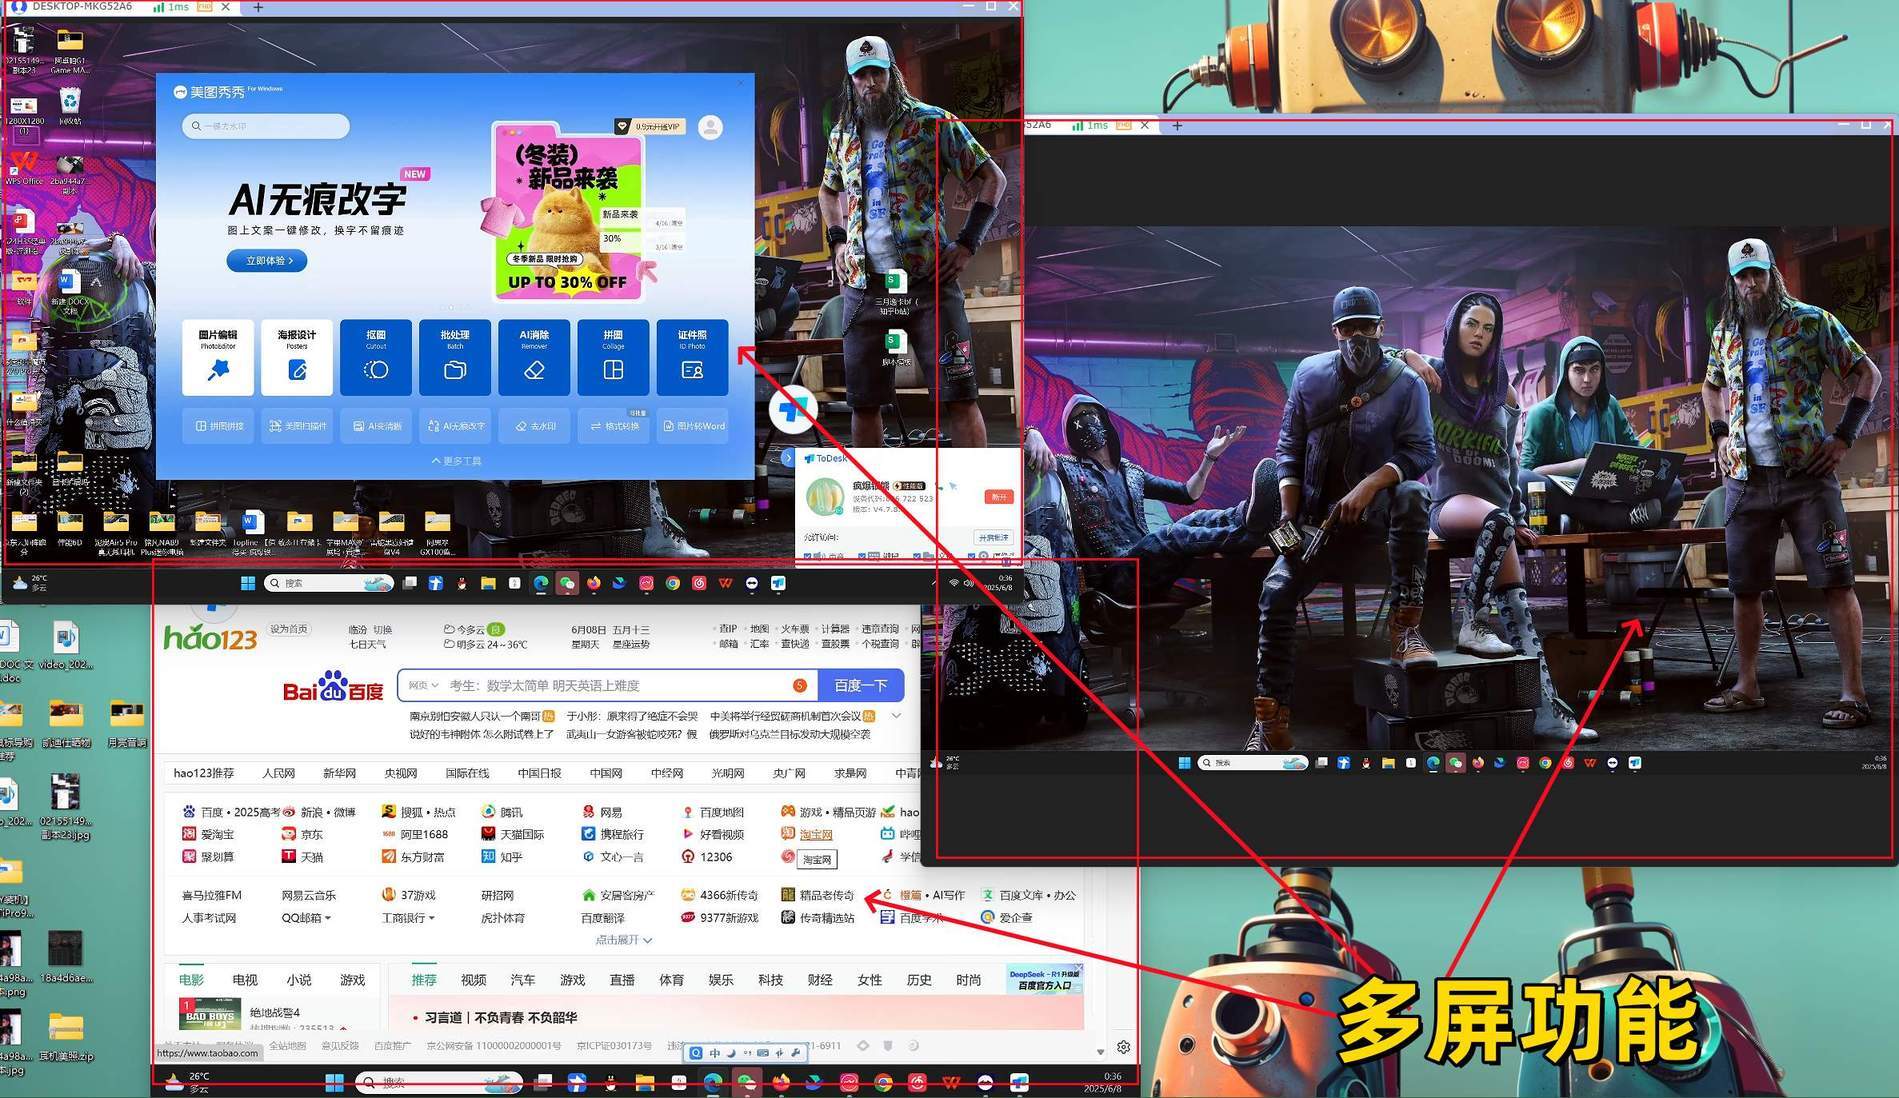Click the floating ToDesk round icon

tap(794, 409)
